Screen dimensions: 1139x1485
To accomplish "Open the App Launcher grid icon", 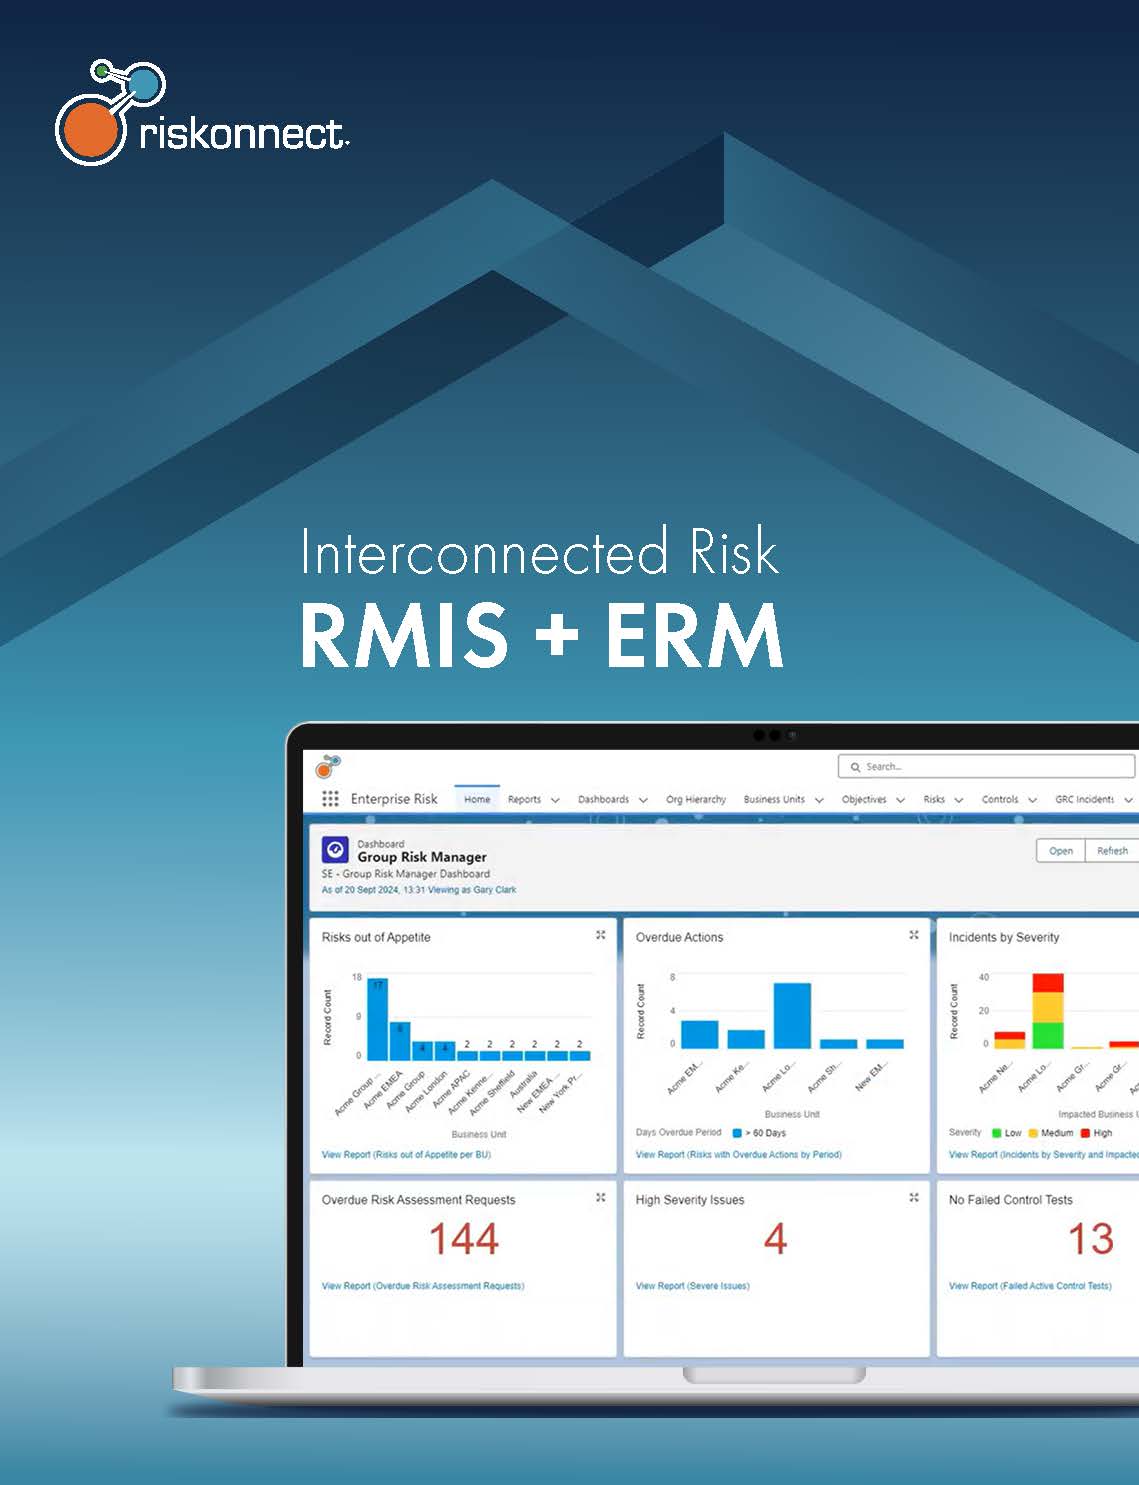I will tap(330, 798).
